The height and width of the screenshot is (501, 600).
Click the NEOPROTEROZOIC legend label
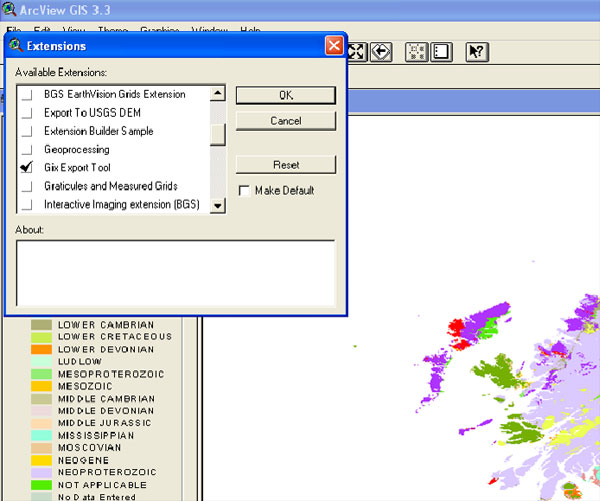(107, 472)
